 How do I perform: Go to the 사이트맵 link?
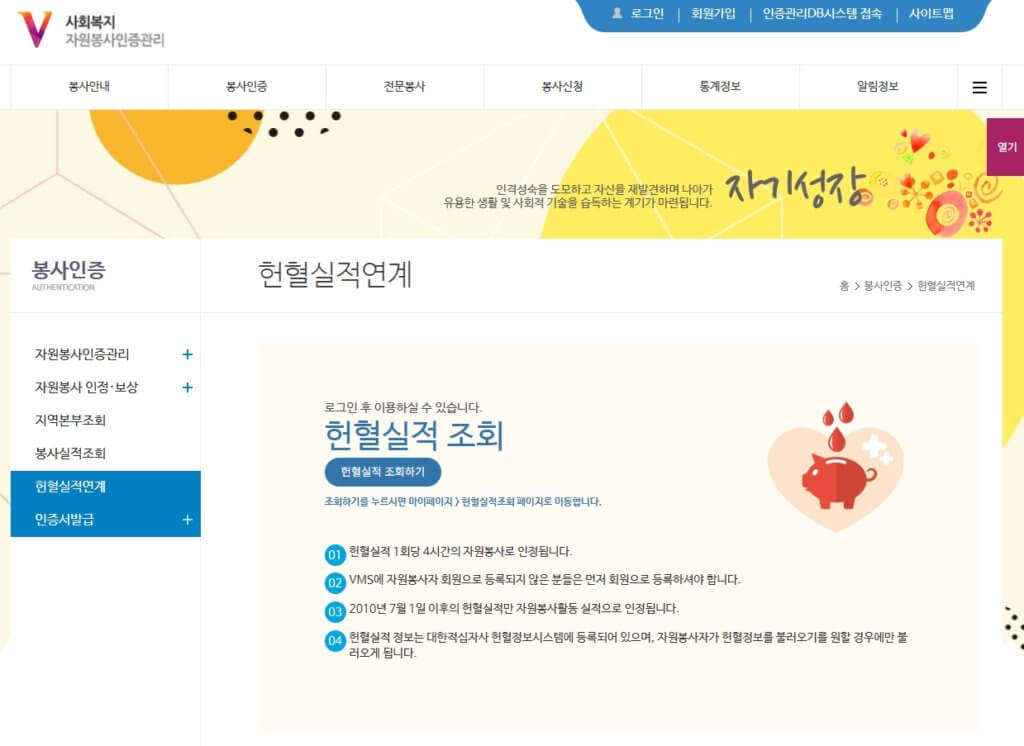coord(931,14)
